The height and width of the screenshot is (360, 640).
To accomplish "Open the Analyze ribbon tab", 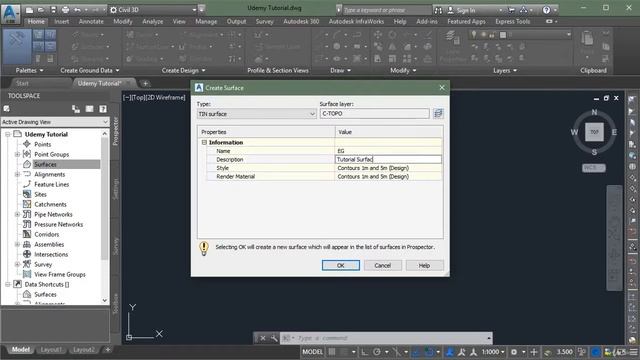I will (x=153, y=21).
